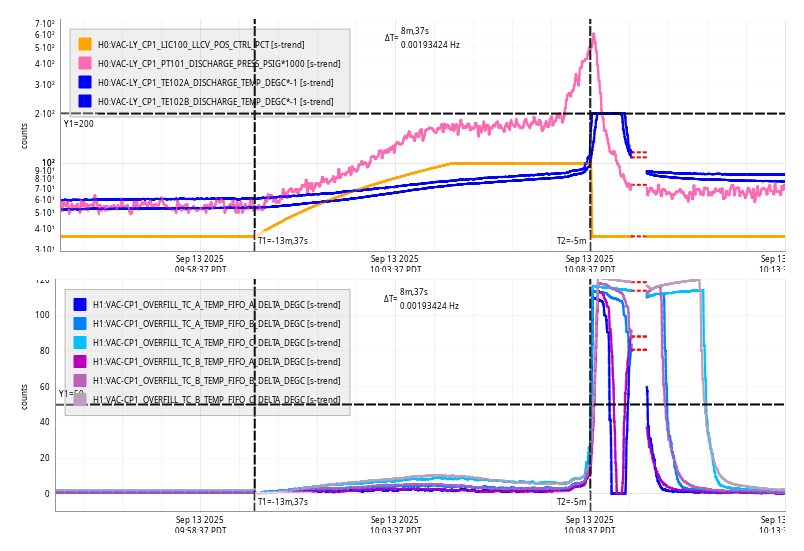Viewport: 804px width, 551px height.
Task: Click the T2=-5m cursor label in top plot
Action: (x=573, y=240)
